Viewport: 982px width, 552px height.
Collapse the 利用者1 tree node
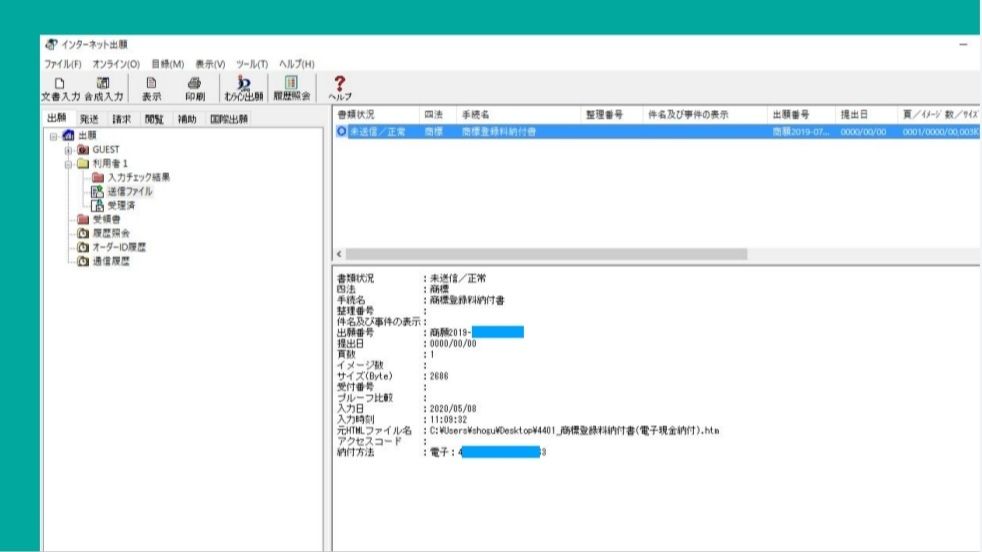click(68, 163)
